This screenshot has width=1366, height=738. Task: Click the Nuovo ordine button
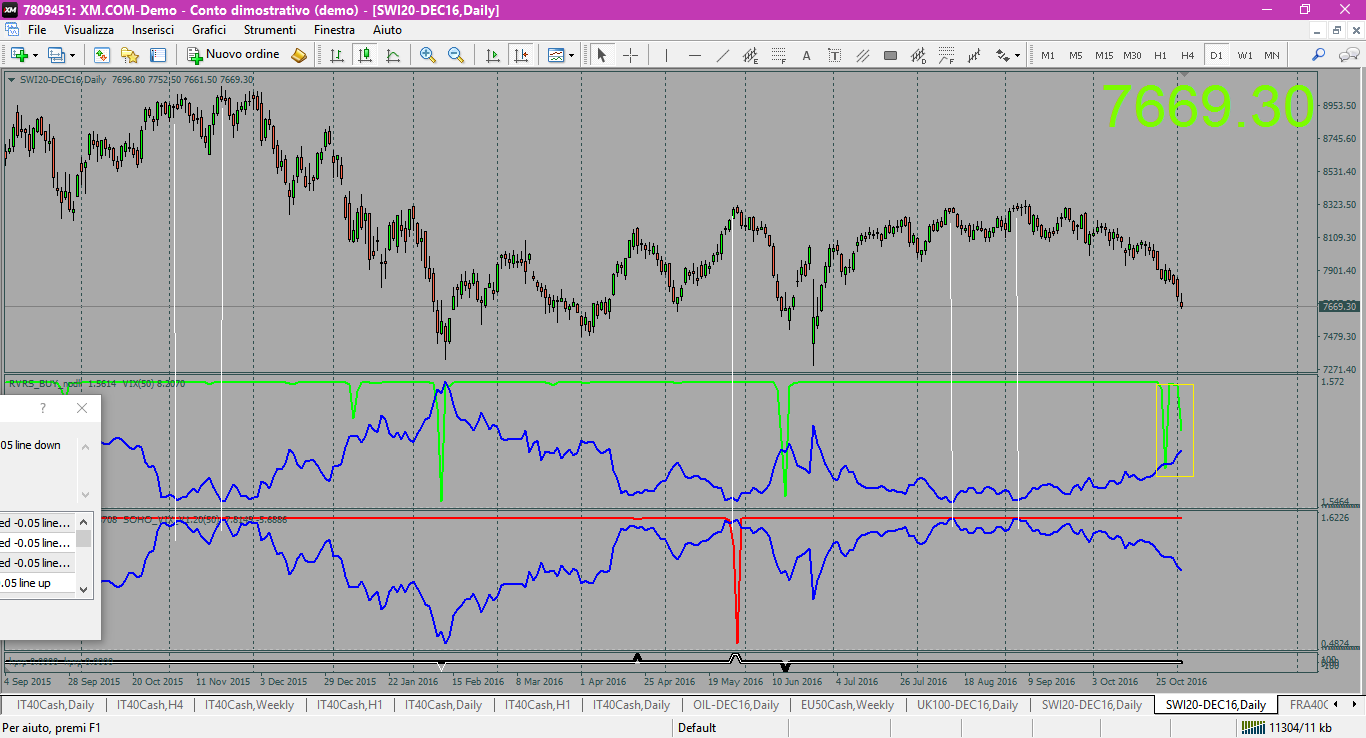pyautogui.click(x=233, y=55)
